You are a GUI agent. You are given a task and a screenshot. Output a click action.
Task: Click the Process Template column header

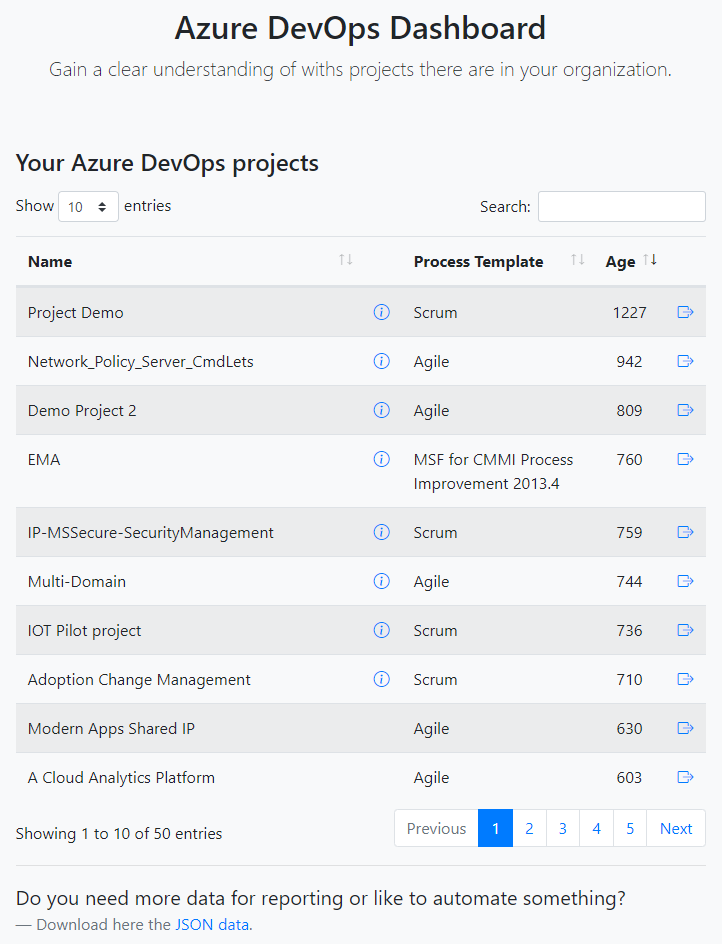pyautogui.click(x=478, y=261)
